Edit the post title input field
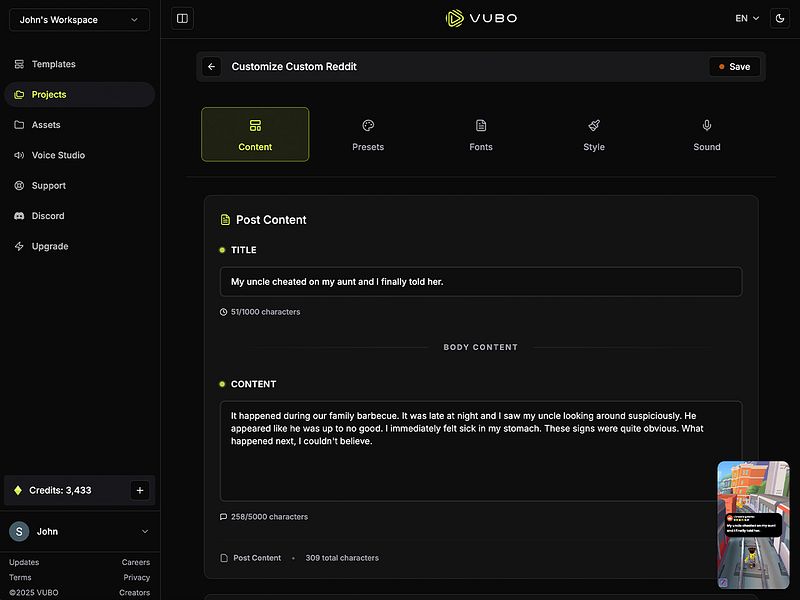The height and width of the screenshot is (600, 800). (480, 281)
